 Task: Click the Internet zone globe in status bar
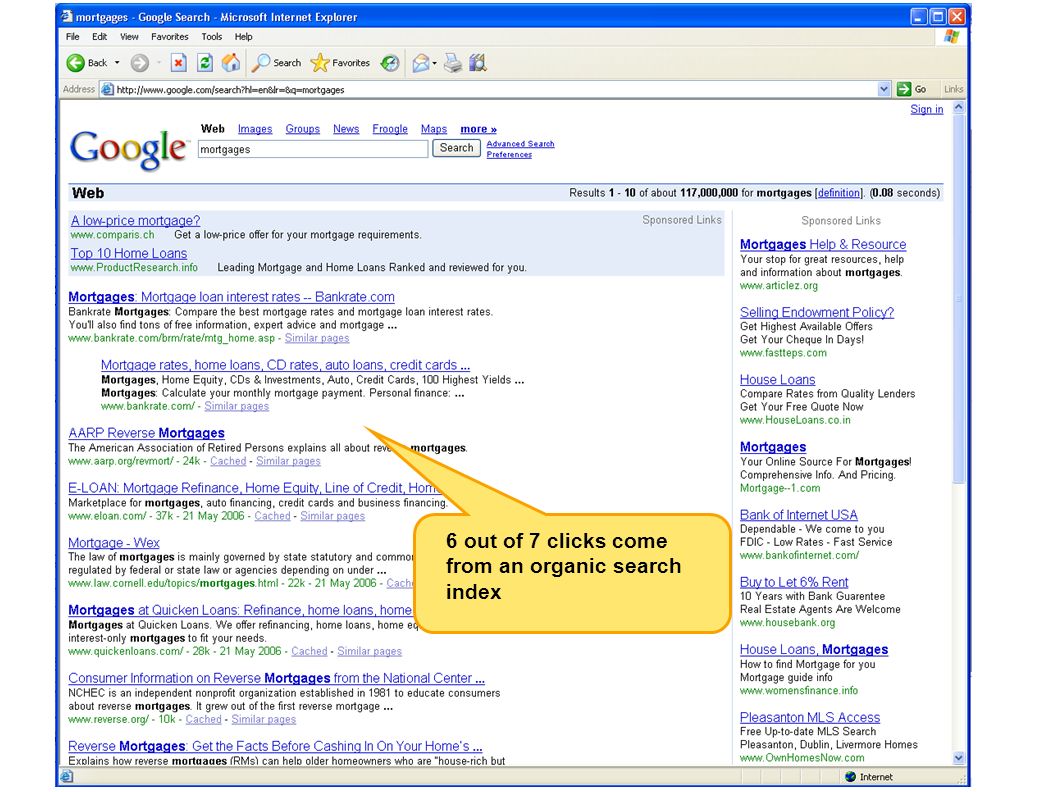850,777
